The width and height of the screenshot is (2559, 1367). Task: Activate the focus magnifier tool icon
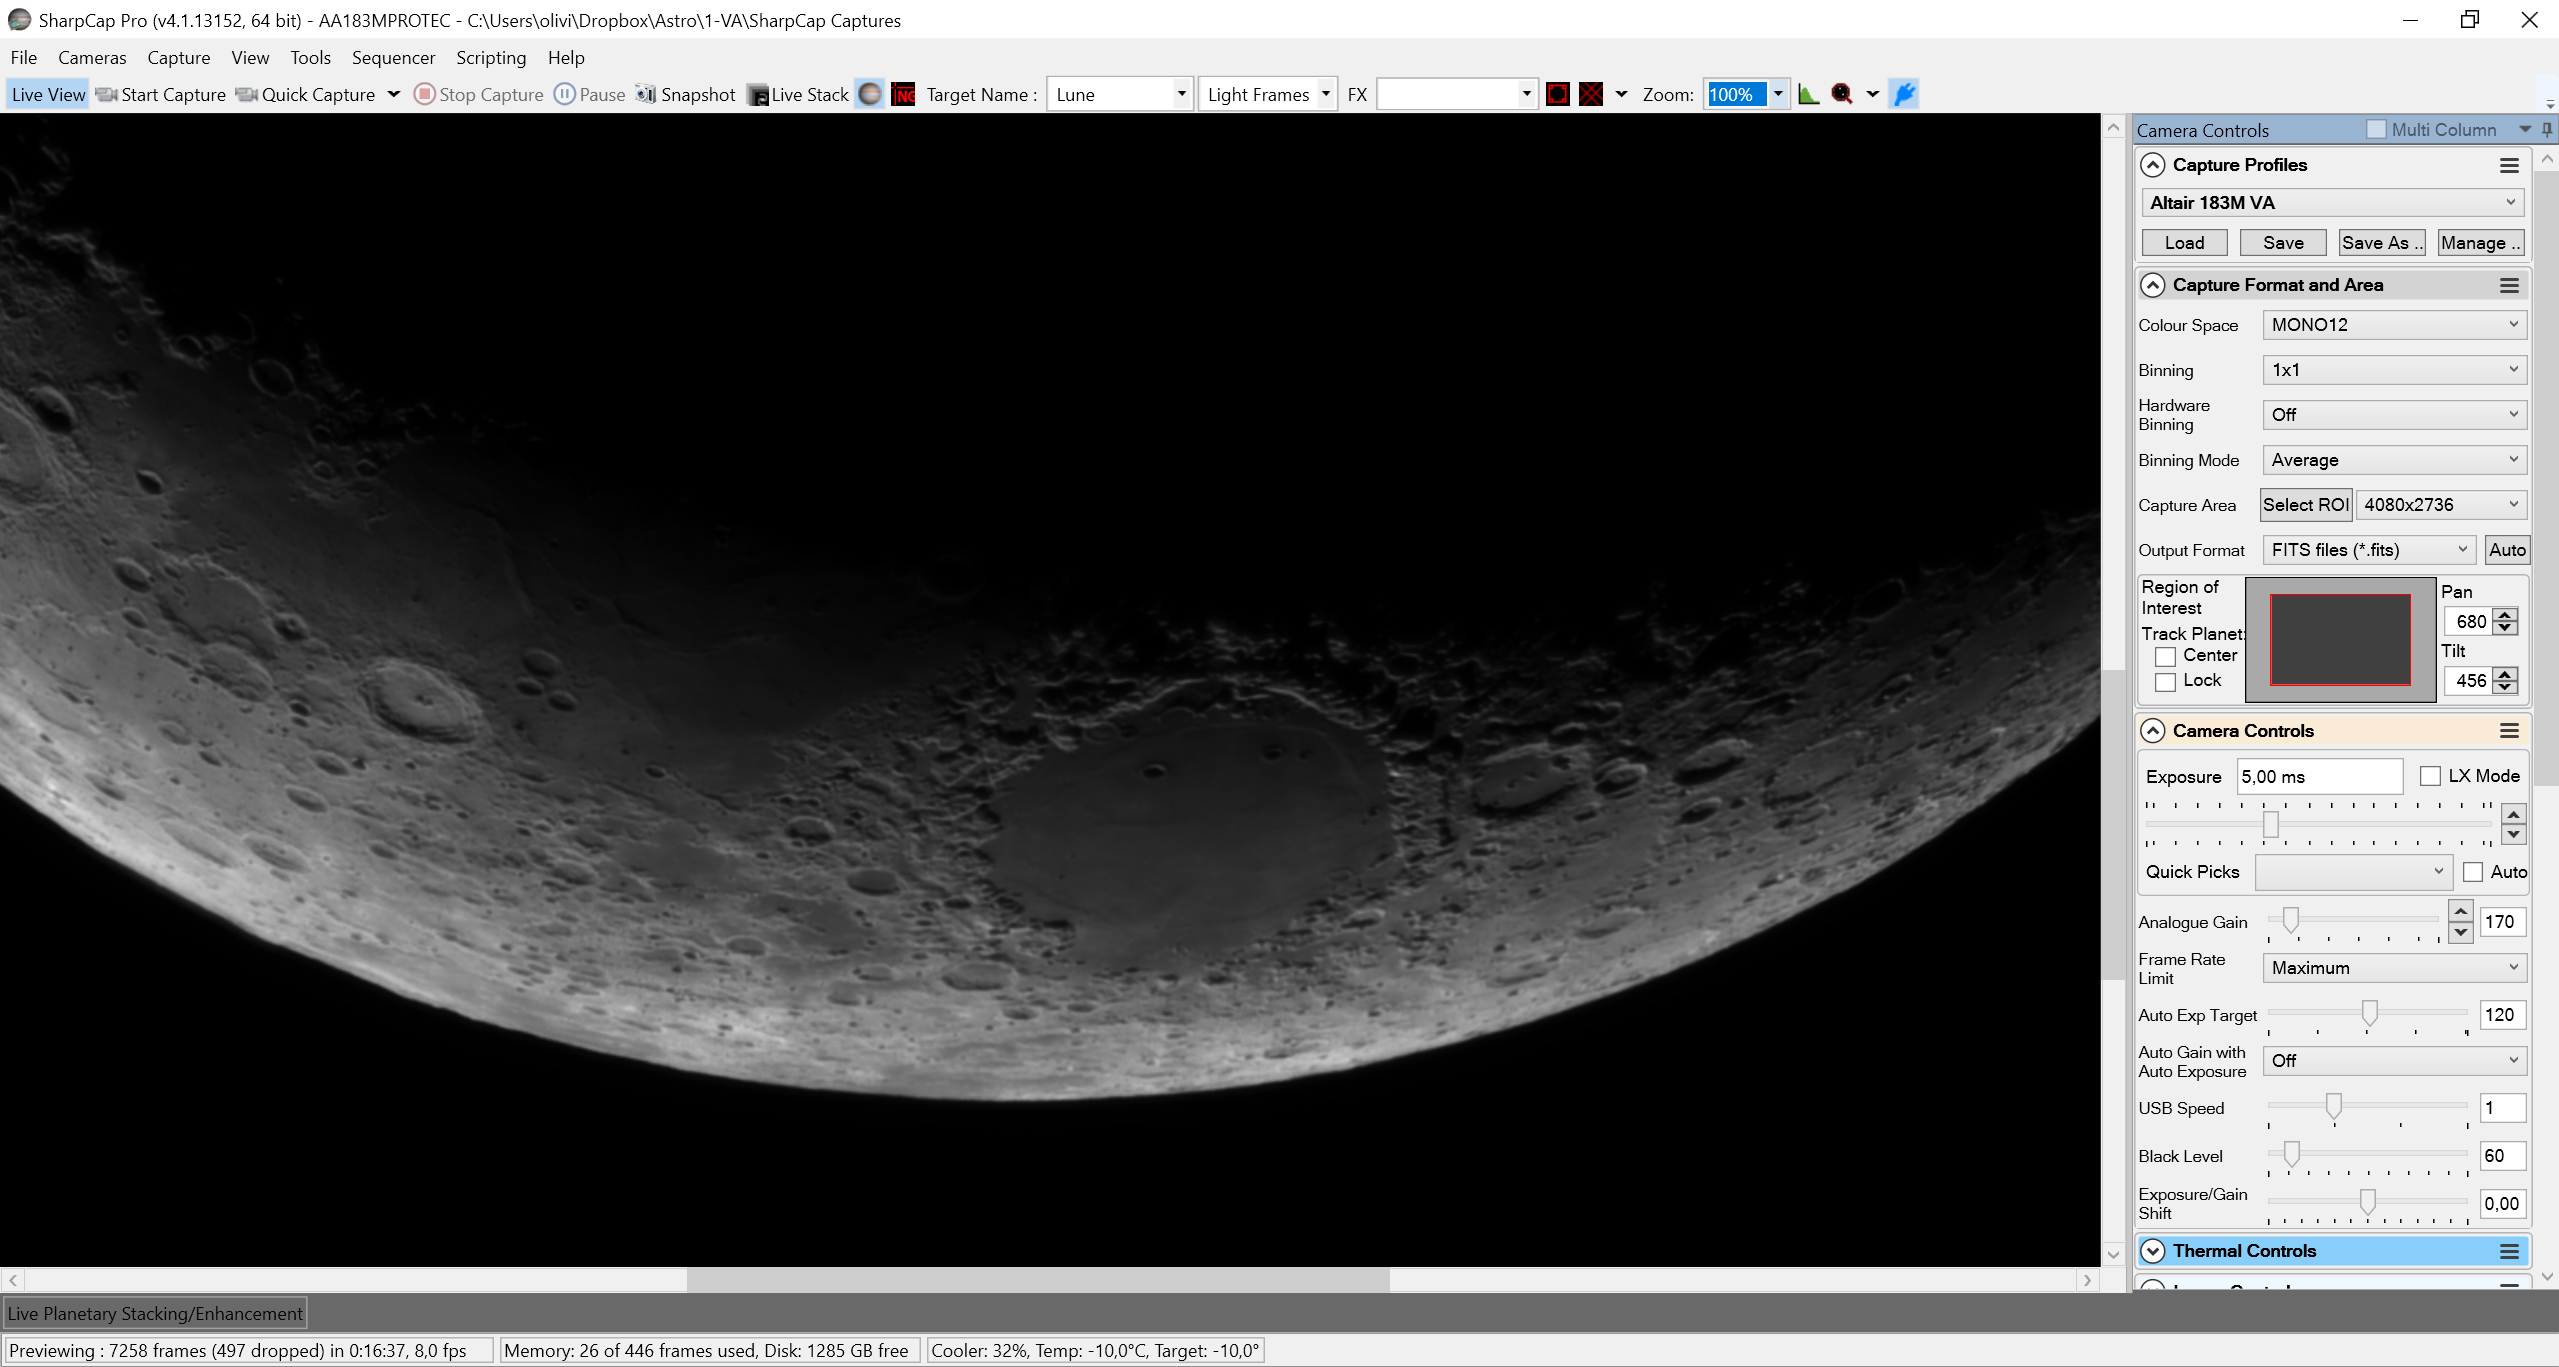1842,94
